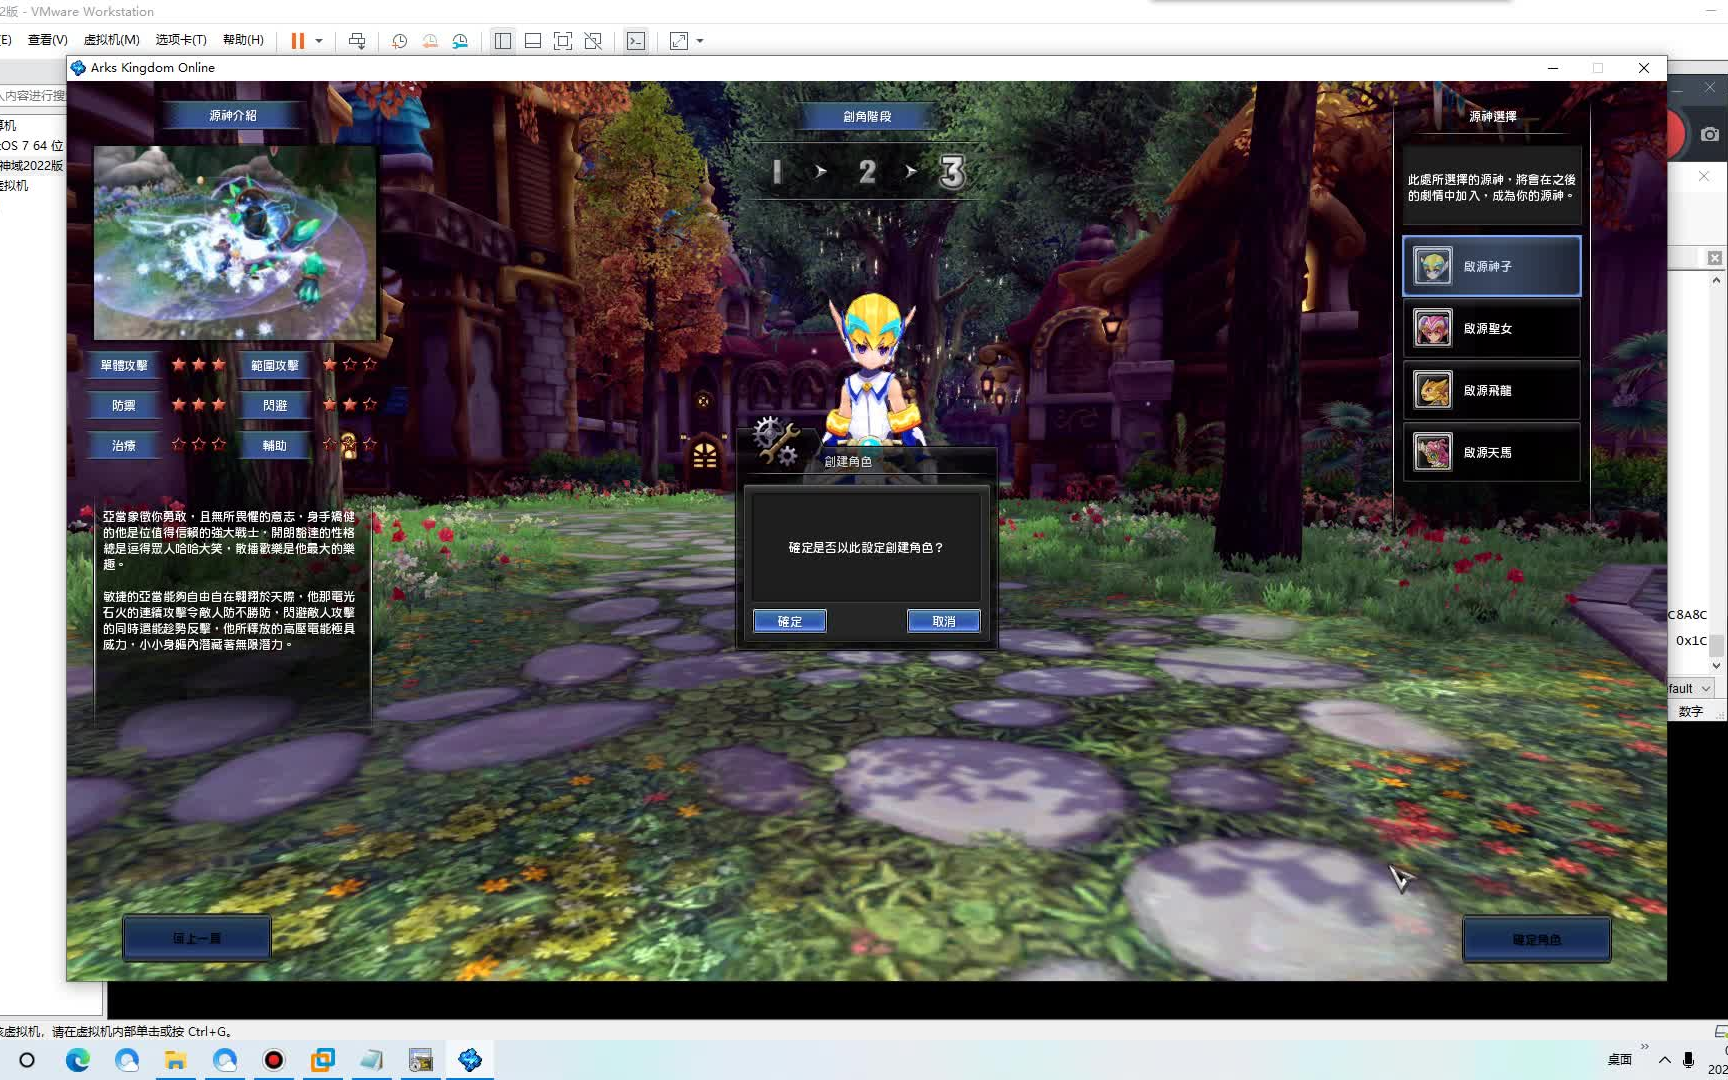Confirm character creation with 確定 button
The height and width of the screenshot is (1080, 1728).
(789, 621)
